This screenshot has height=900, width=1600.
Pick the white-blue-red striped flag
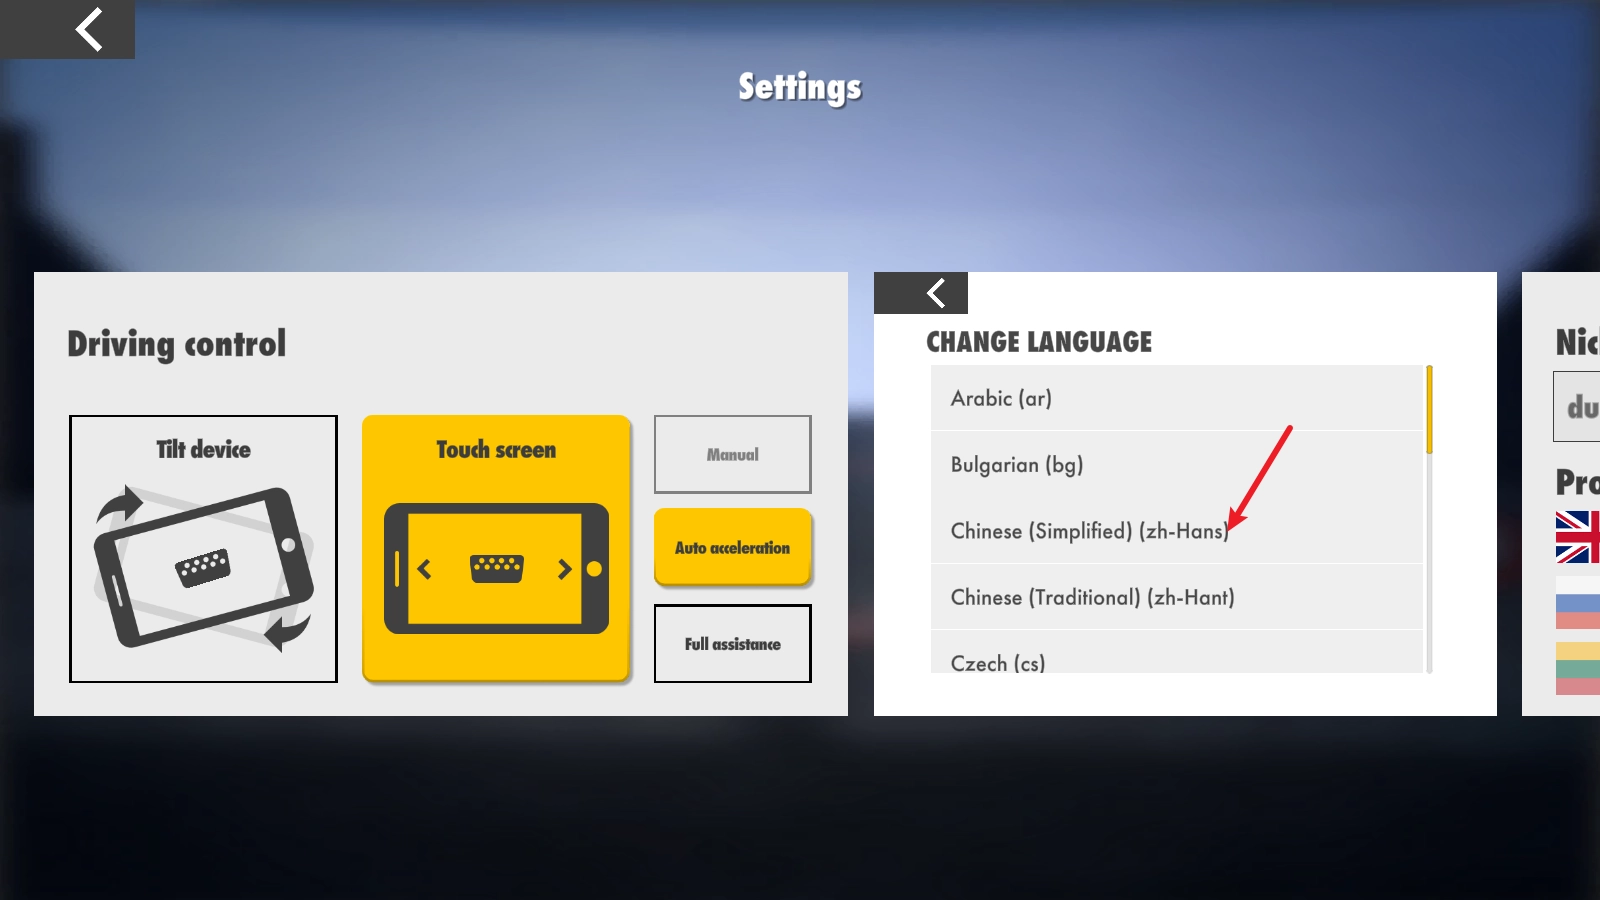[1577, 603]
